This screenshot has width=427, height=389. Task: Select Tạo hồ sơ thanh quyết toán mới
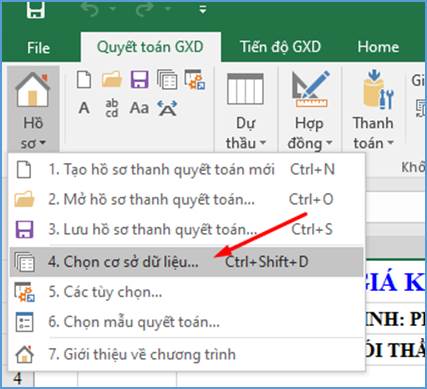186,170
